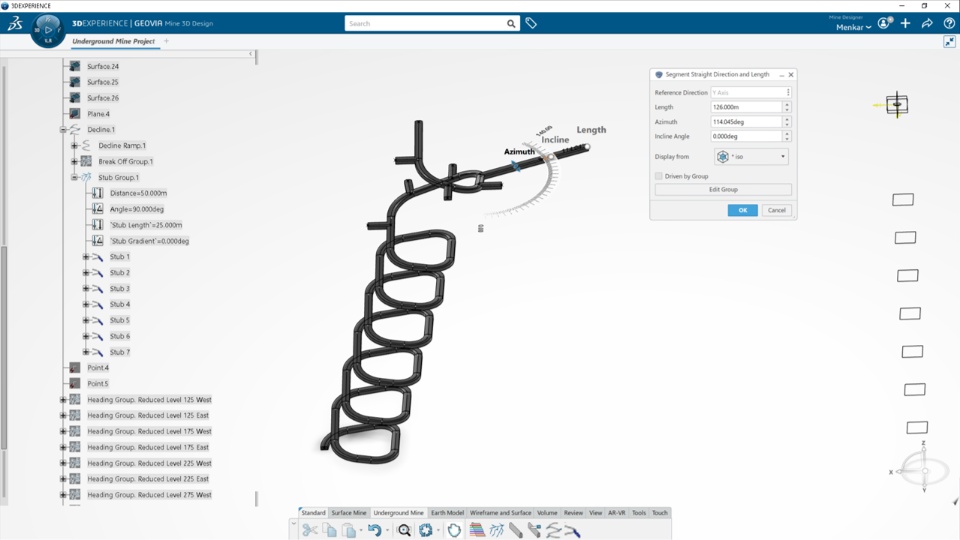Open the Menkar user name dropdown
This screenshot has width=960, height=540.
pyautogui.click(x=853, y=27)
